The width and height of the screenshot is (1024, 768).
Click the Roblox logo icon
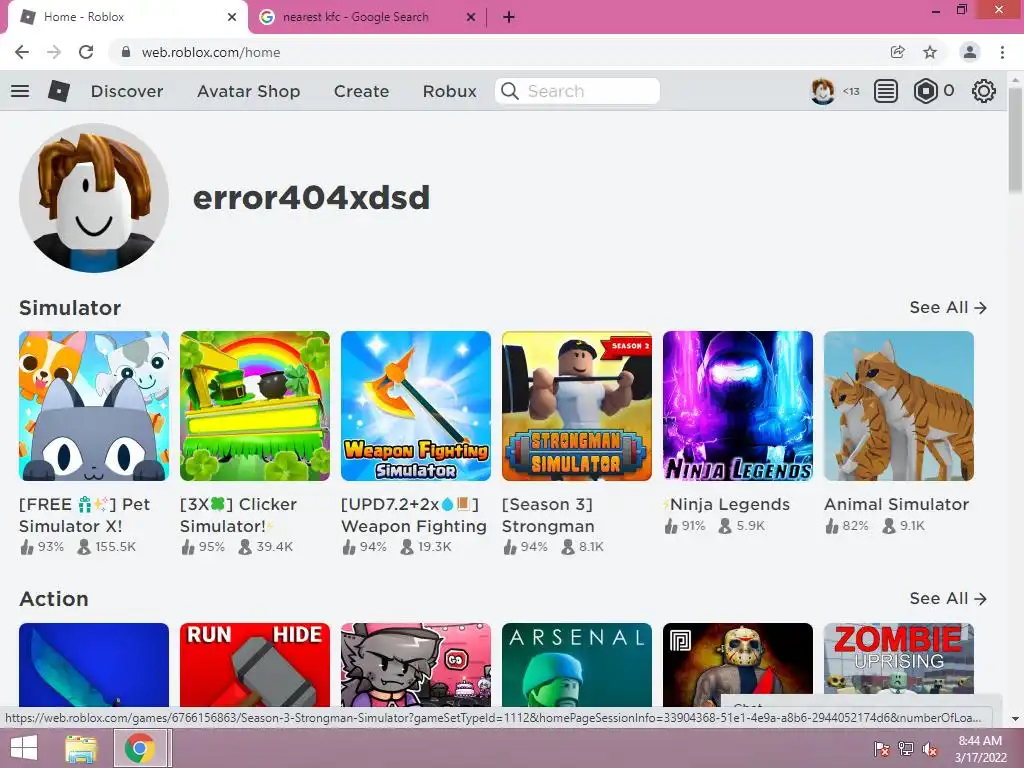tap(59, 91)
